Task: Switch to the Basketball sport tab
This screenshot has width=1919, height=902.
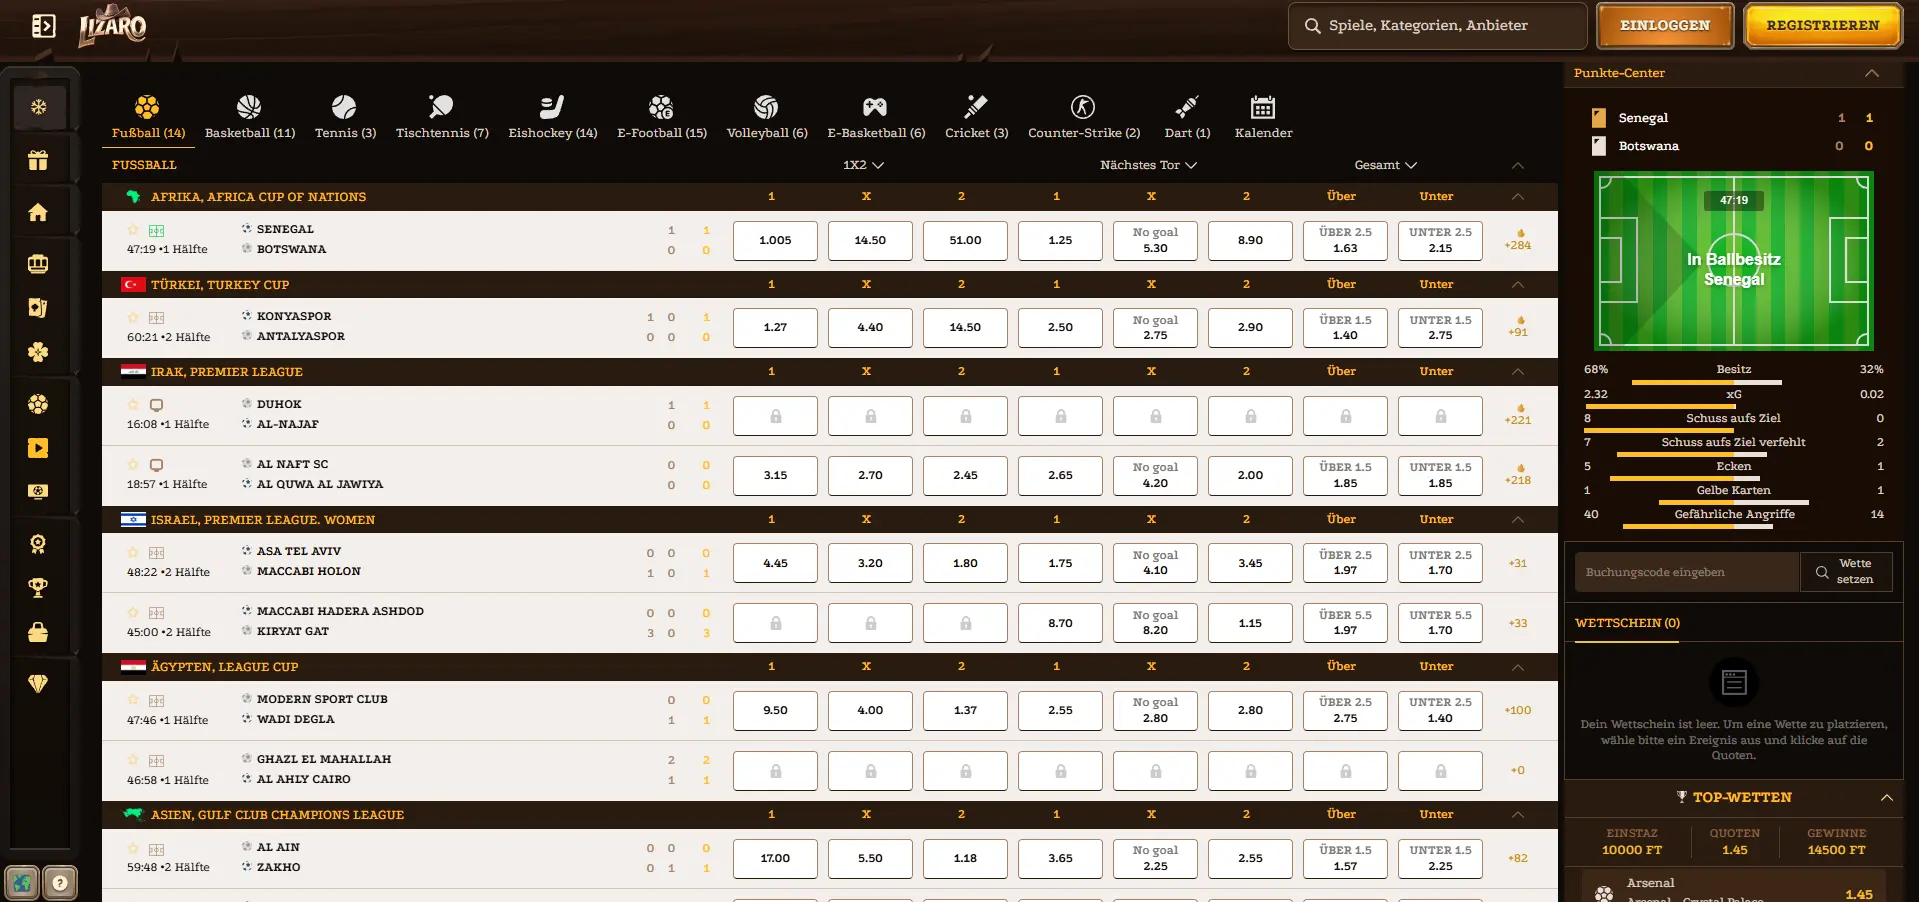Action: pyautogui.click(x=249, y=116)
